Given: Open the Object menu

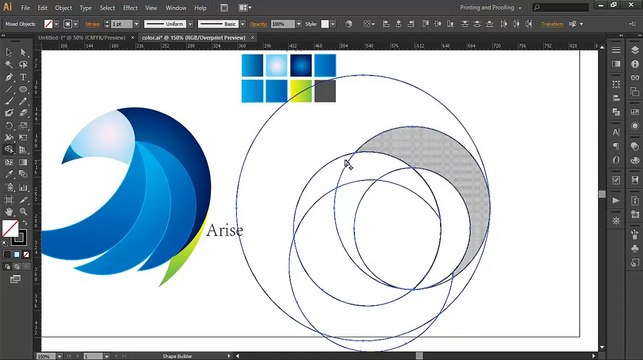Looking at the screenshot, I should click(x=63, y=8).
